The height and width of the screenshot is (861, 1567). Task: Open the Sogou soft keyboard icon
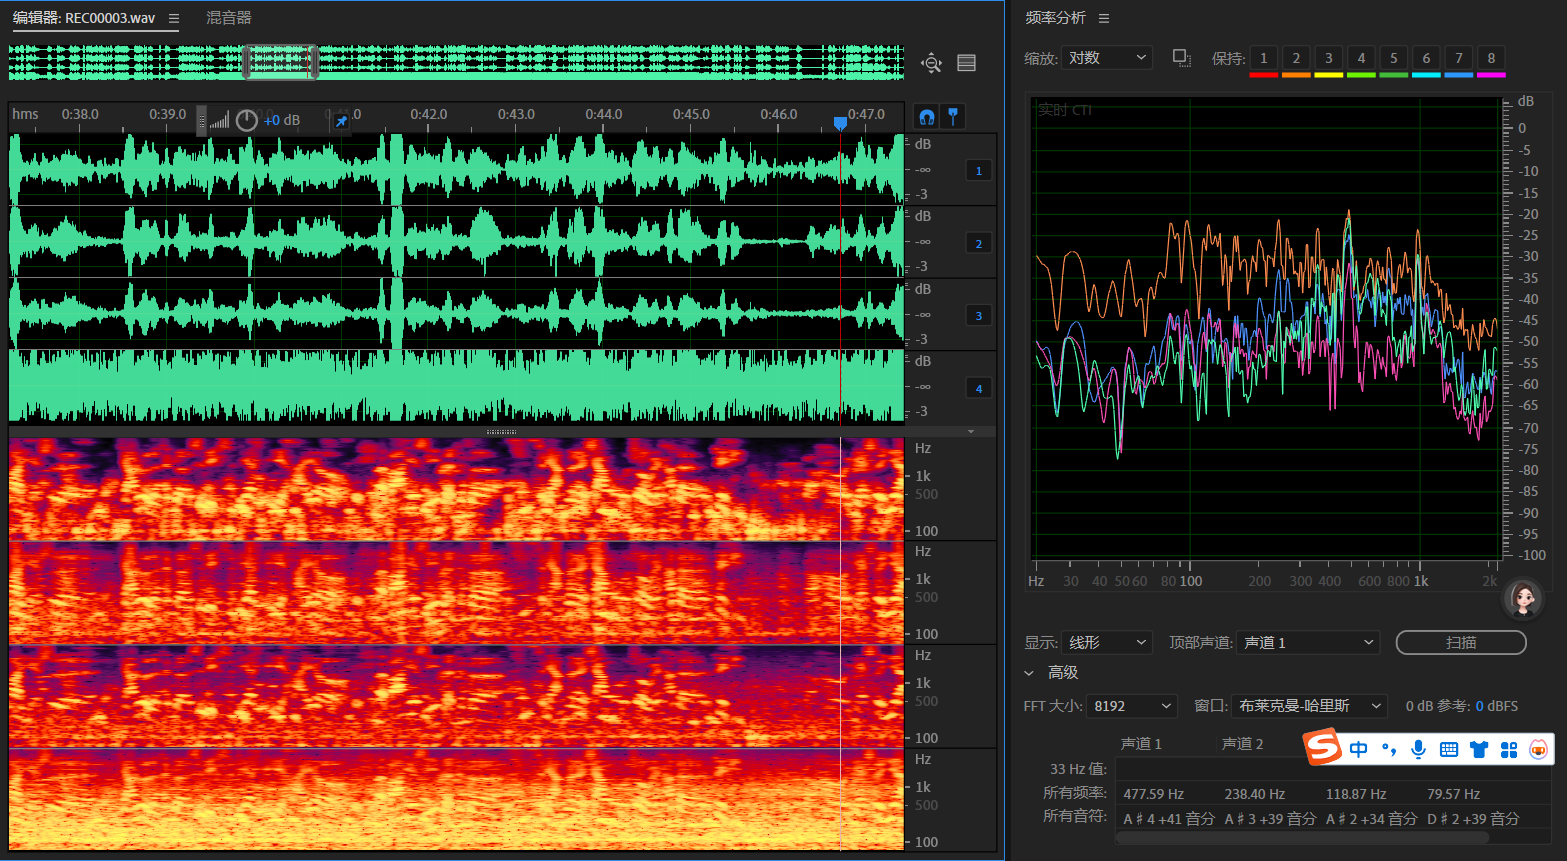tap(1449, 749)
